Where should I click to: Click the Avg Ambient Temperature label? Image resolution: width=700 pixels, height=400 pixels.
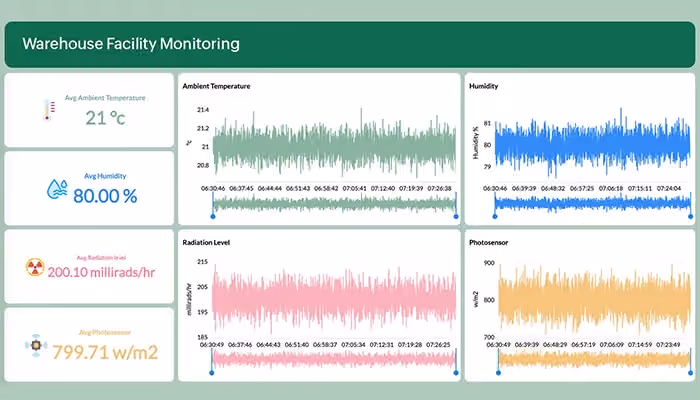coord(105,98)
